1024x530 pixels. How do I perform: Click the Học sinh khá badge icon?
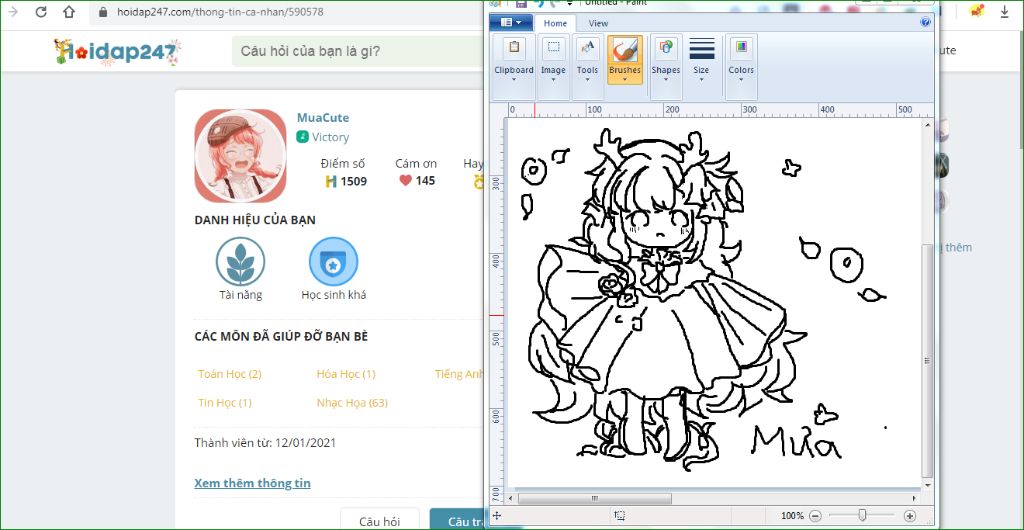[333, 261]
